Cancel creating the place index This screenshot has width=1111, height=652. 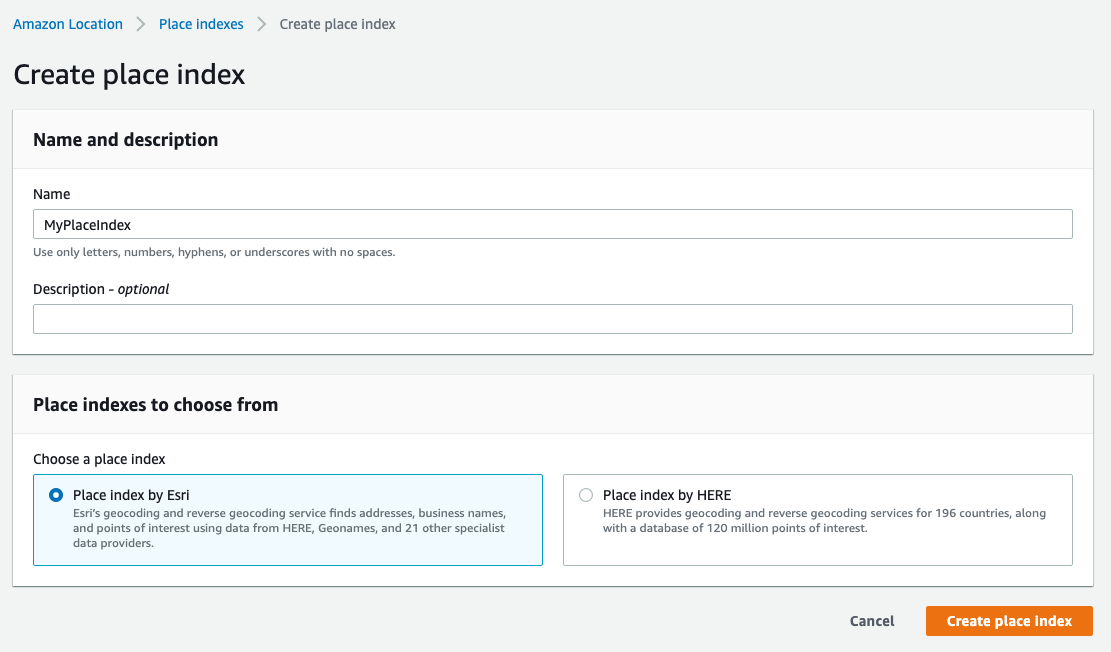tap(871, 620)
